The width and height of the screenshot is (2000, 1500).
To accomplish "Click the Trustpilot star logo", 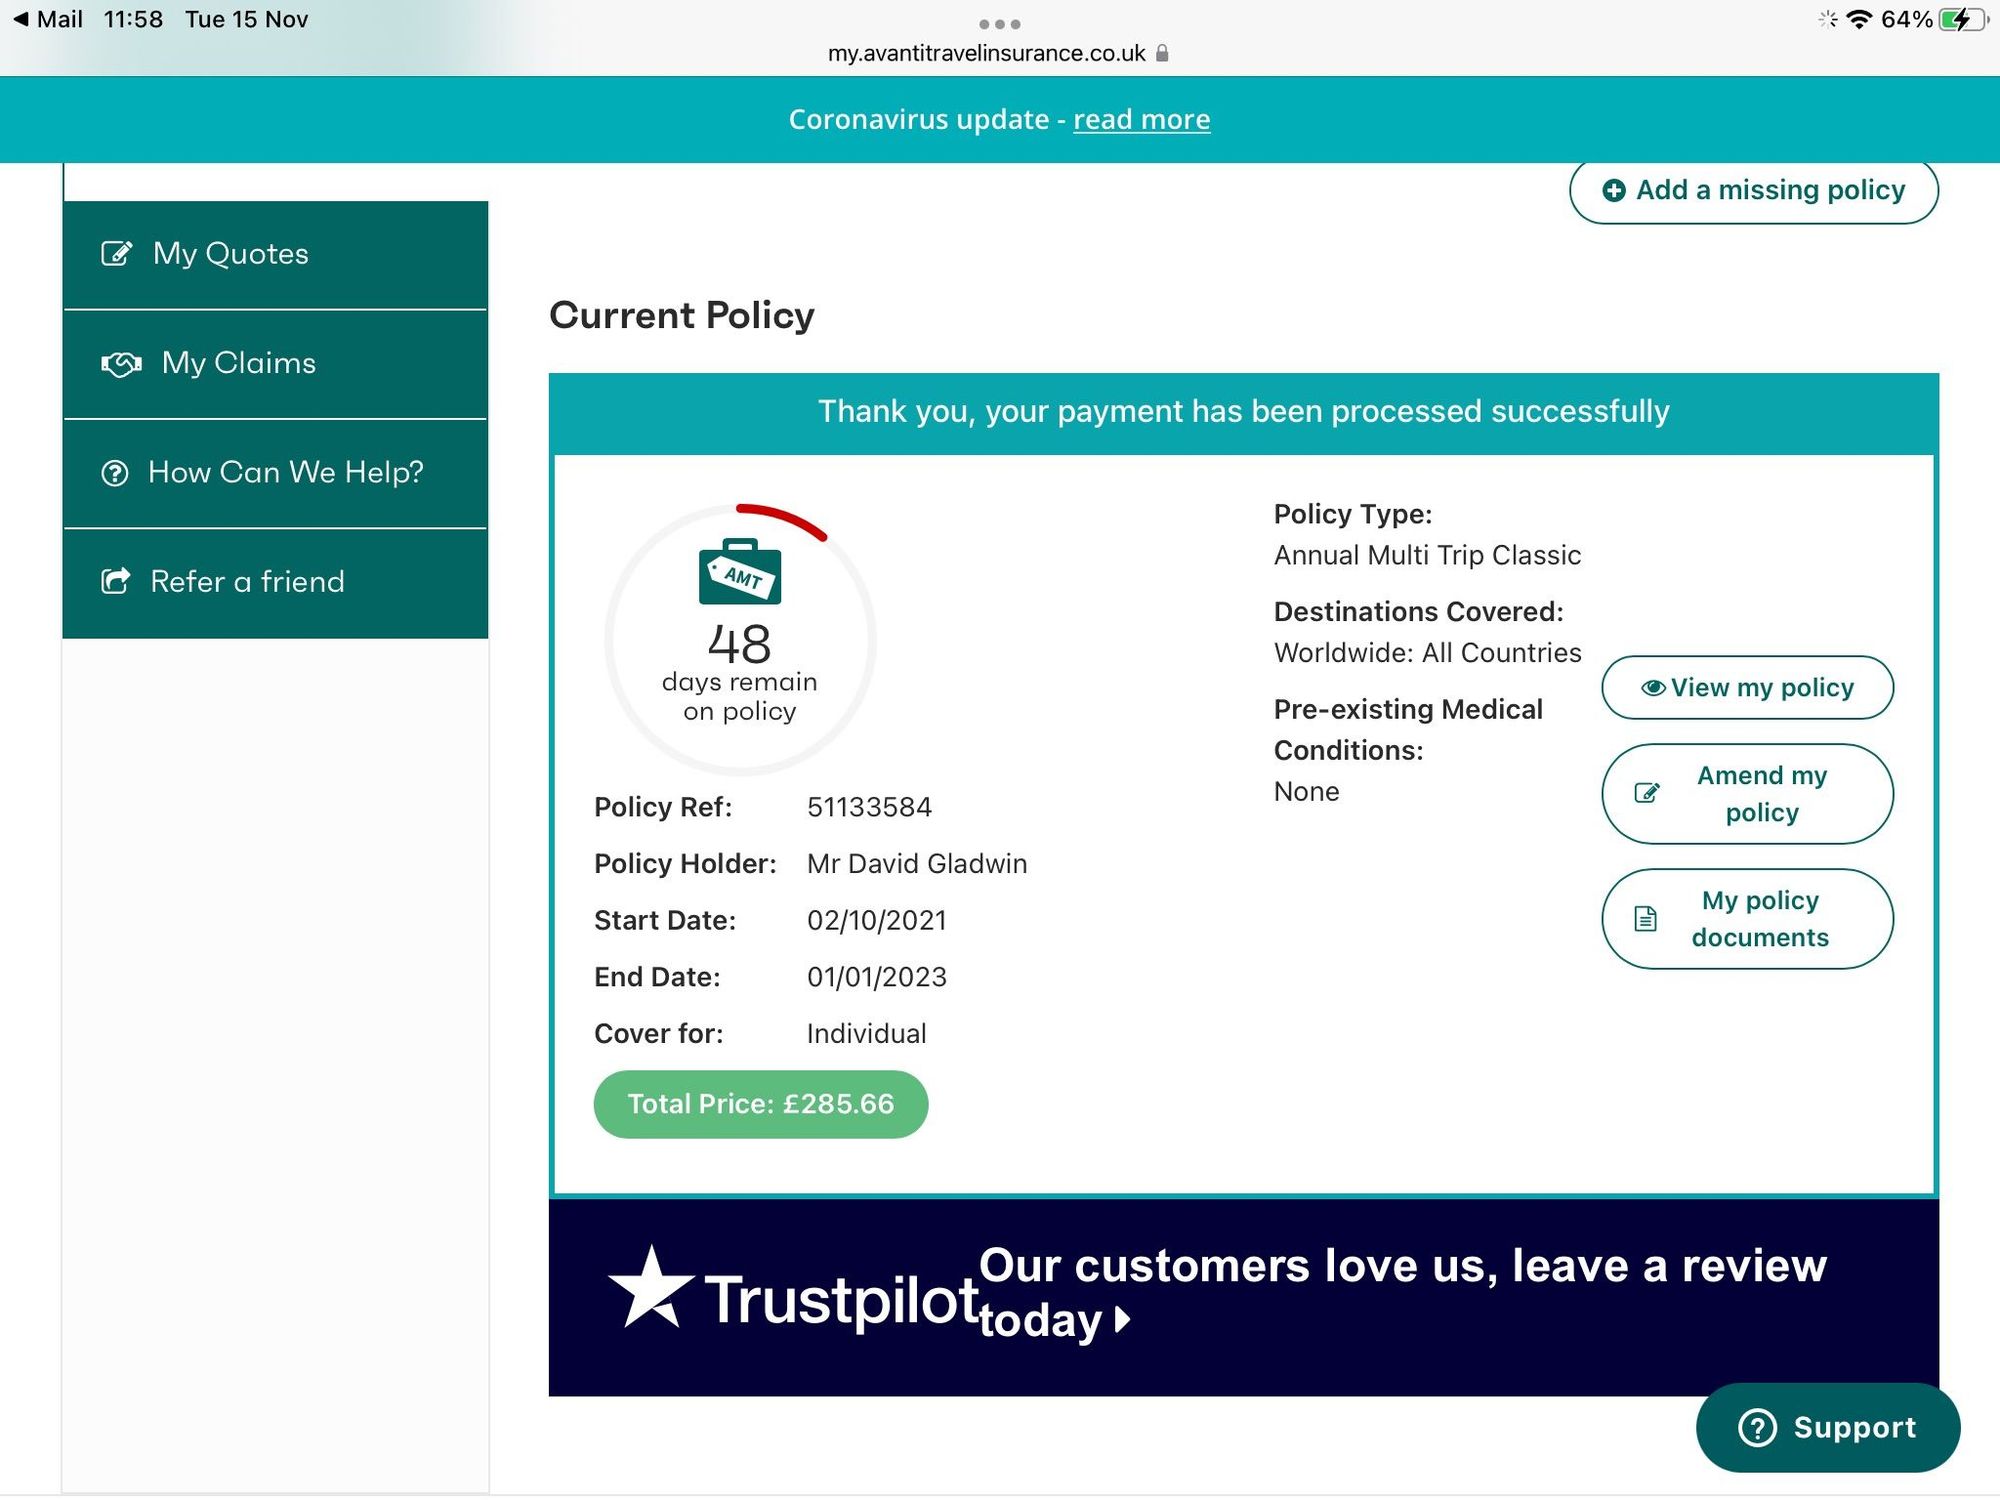I will coord(651,1289).
